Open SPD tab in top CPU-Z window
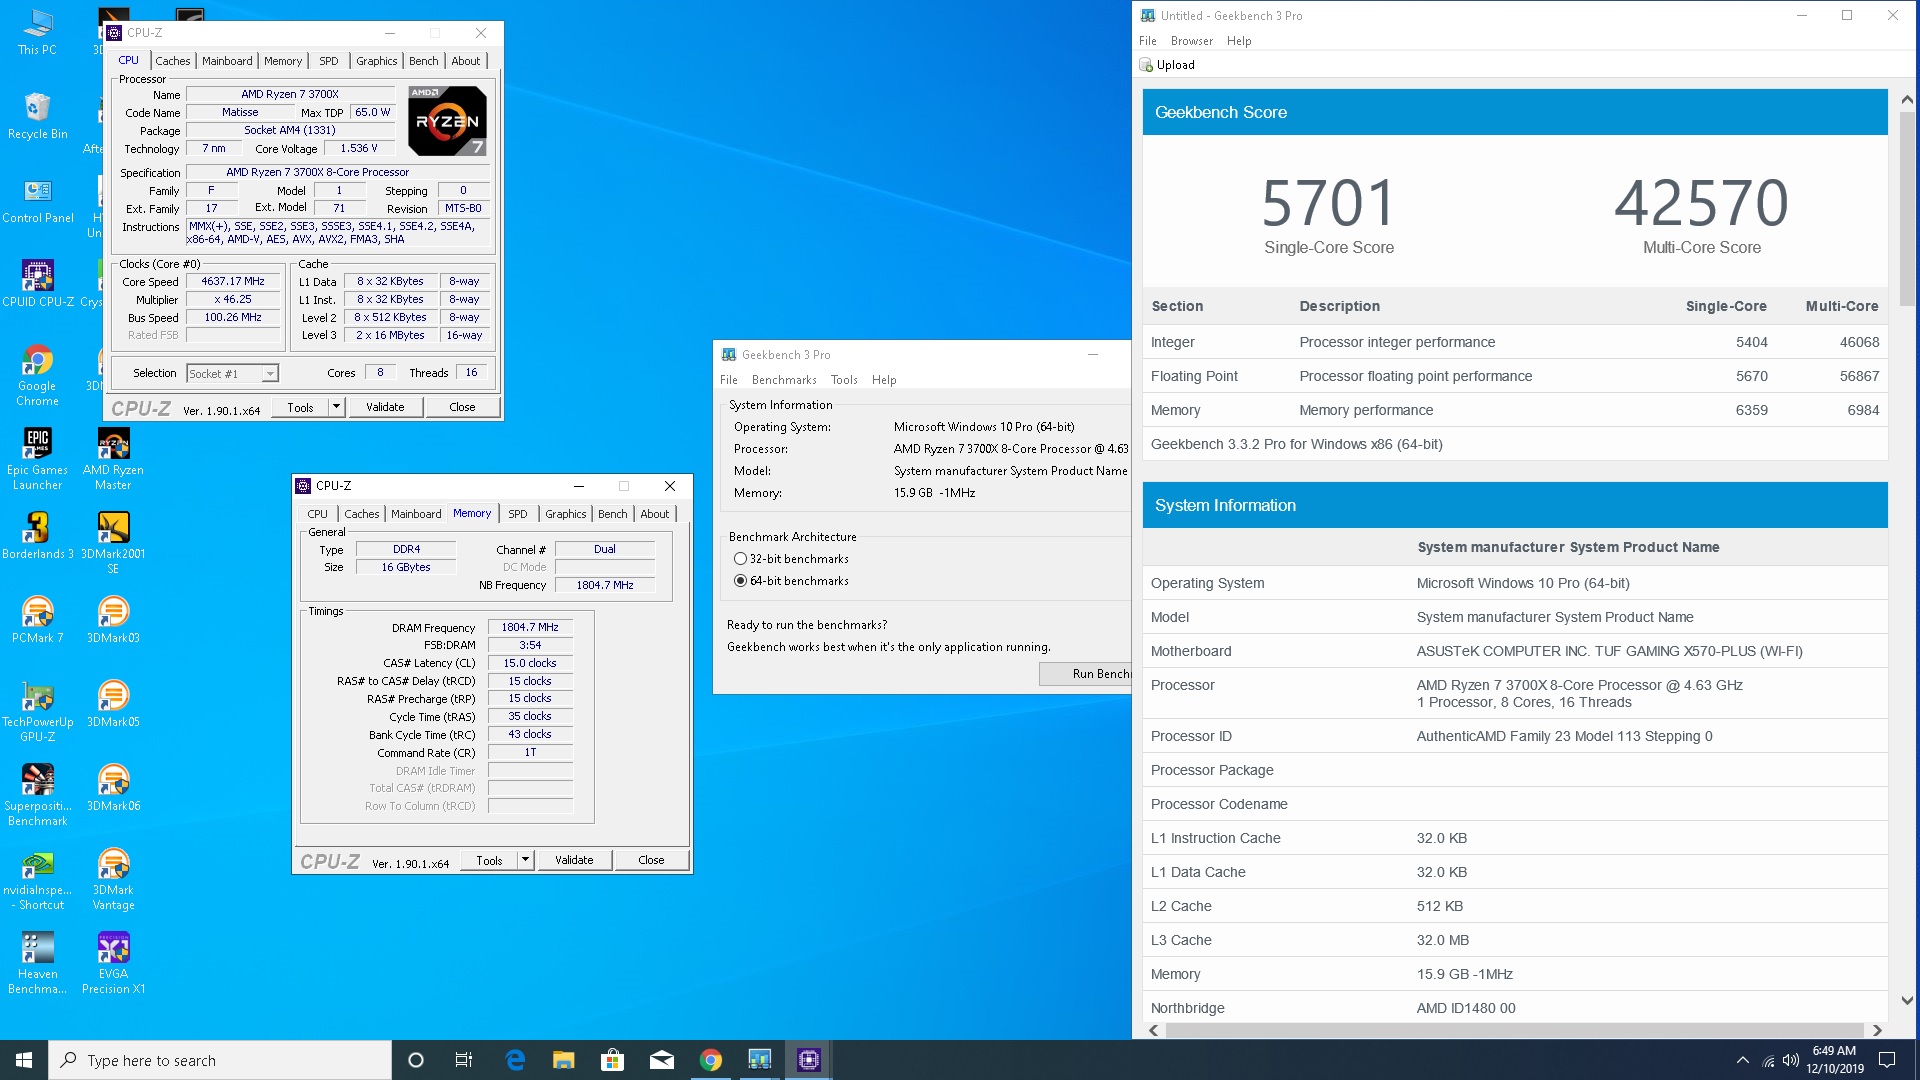This screenshot has height=1080, width=1920. [x=328, y=61]
